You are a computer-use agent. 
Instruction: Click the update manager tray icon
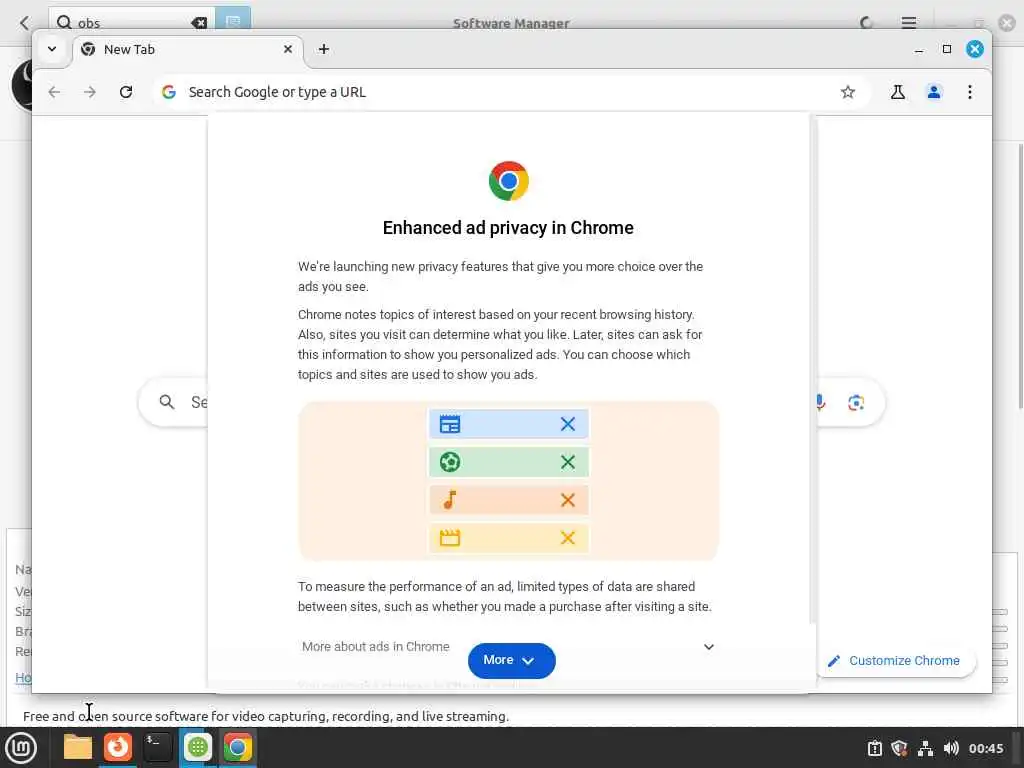[x=874, y=748]
